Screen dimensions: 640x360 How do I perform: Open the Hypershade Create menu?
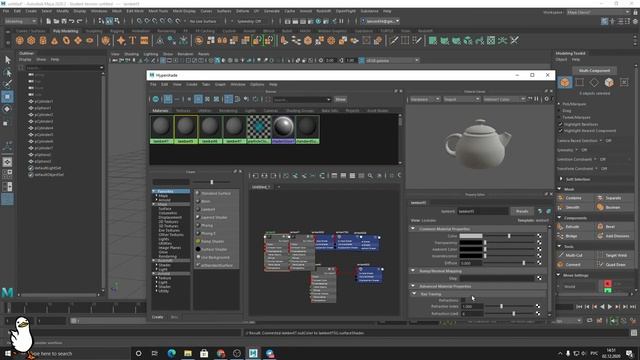(x=191, y=84)
